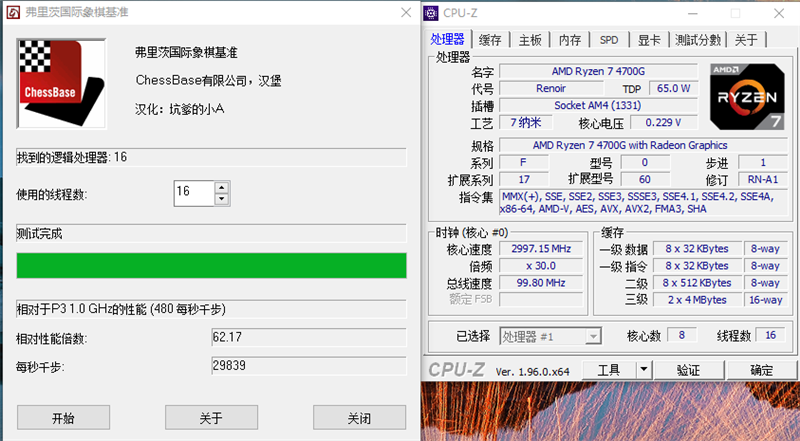This screenshot has width=800, height=441.
Task: Click the extended model value 60
Action: (645, 180)
